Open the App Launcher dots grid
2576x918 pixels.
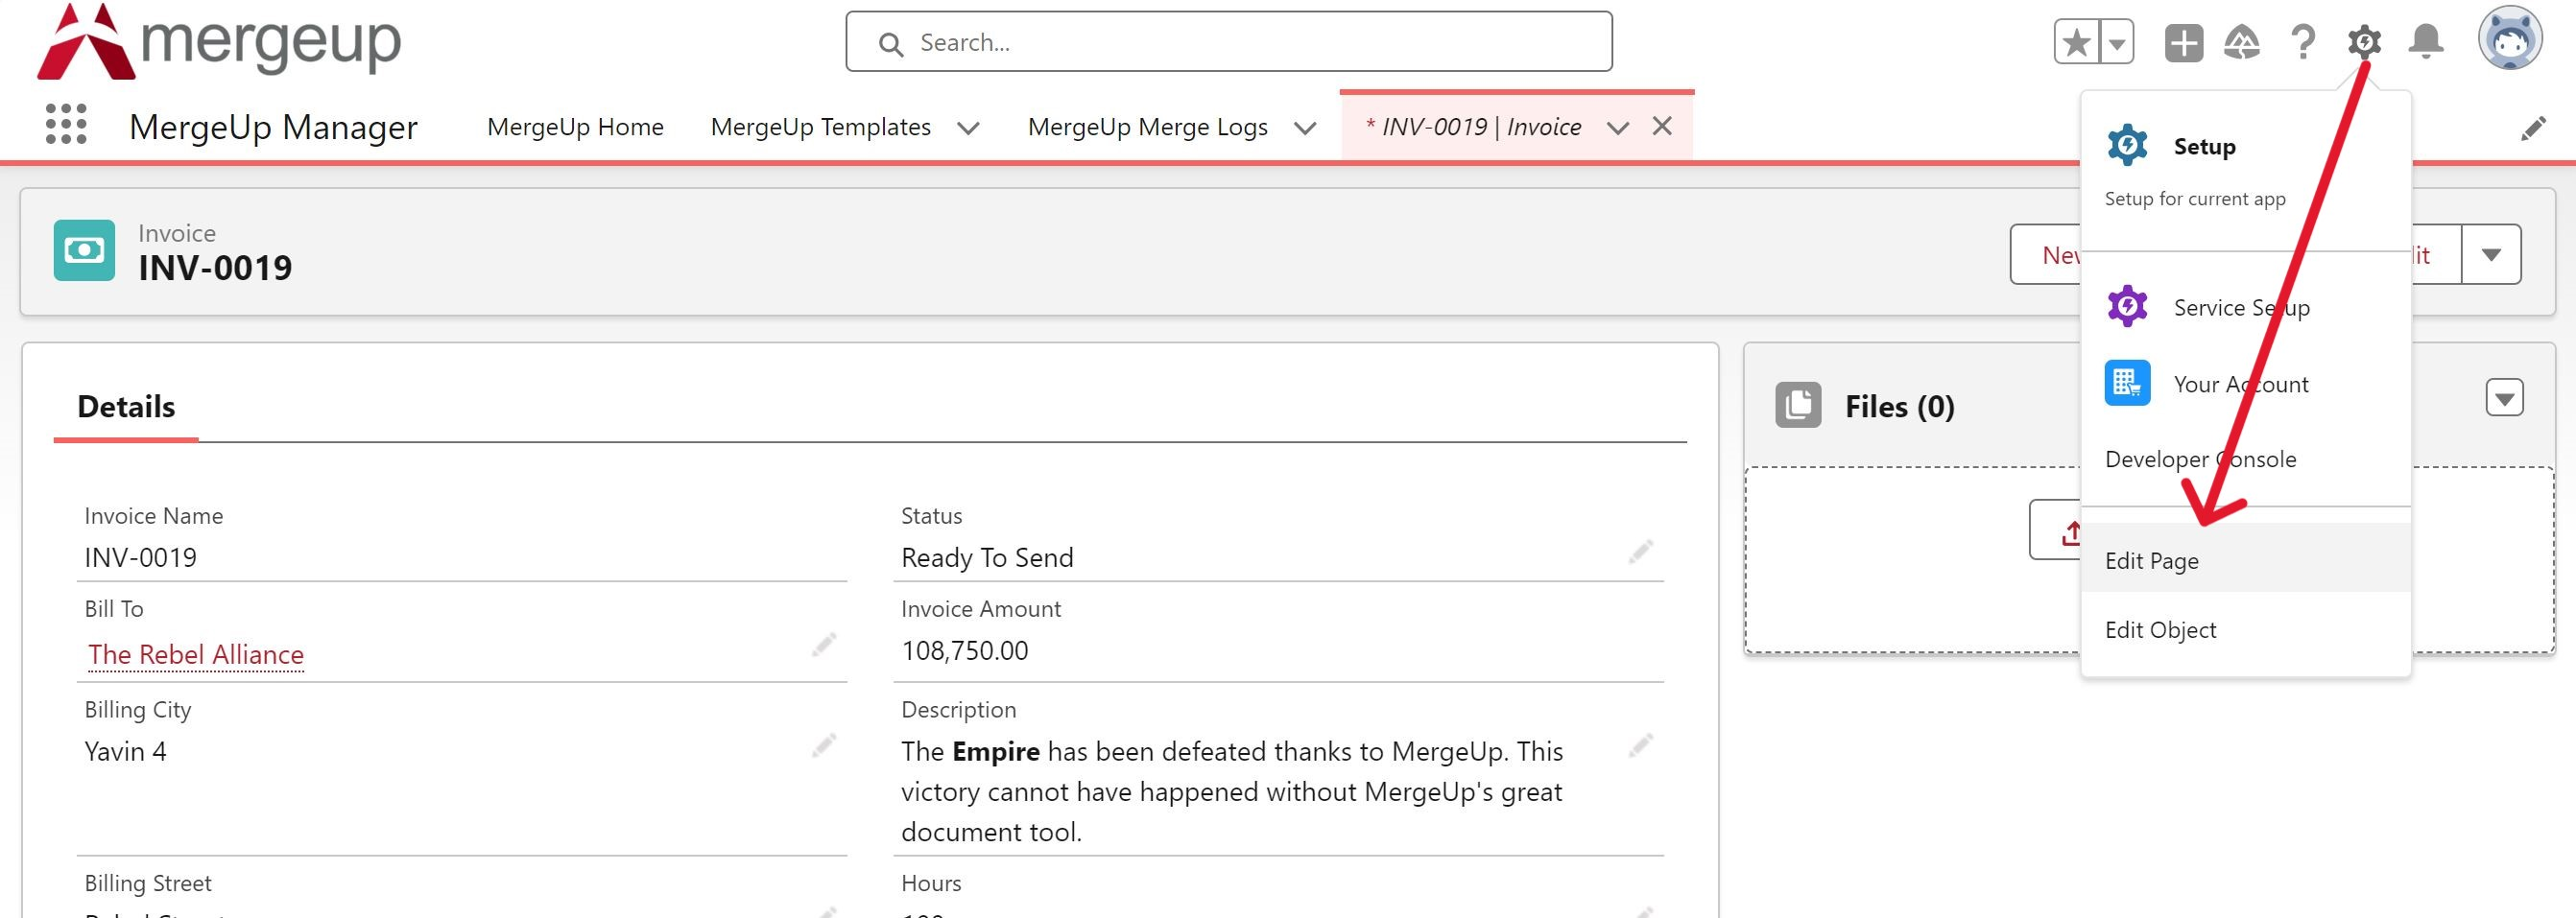(x=66, y=124)
